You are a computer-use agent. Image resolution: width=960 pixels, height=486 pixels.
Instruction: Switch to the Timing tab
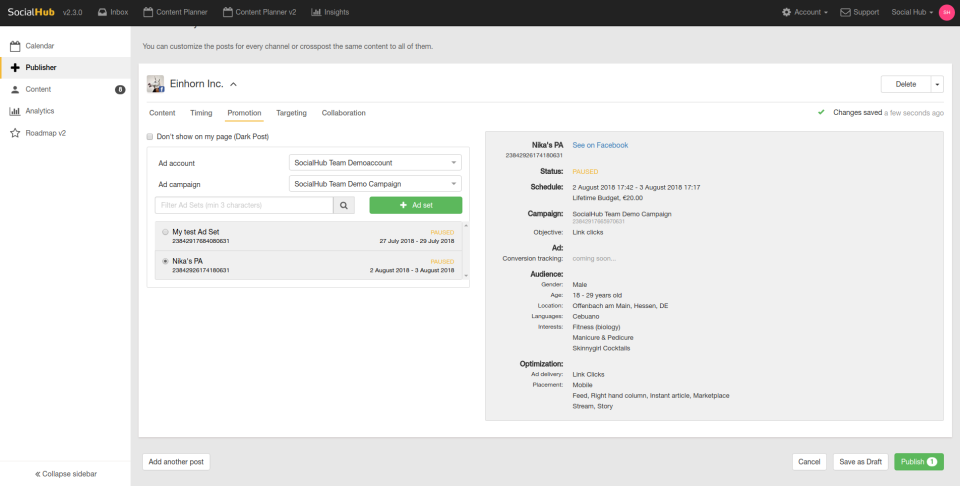(x=201, y=113)
